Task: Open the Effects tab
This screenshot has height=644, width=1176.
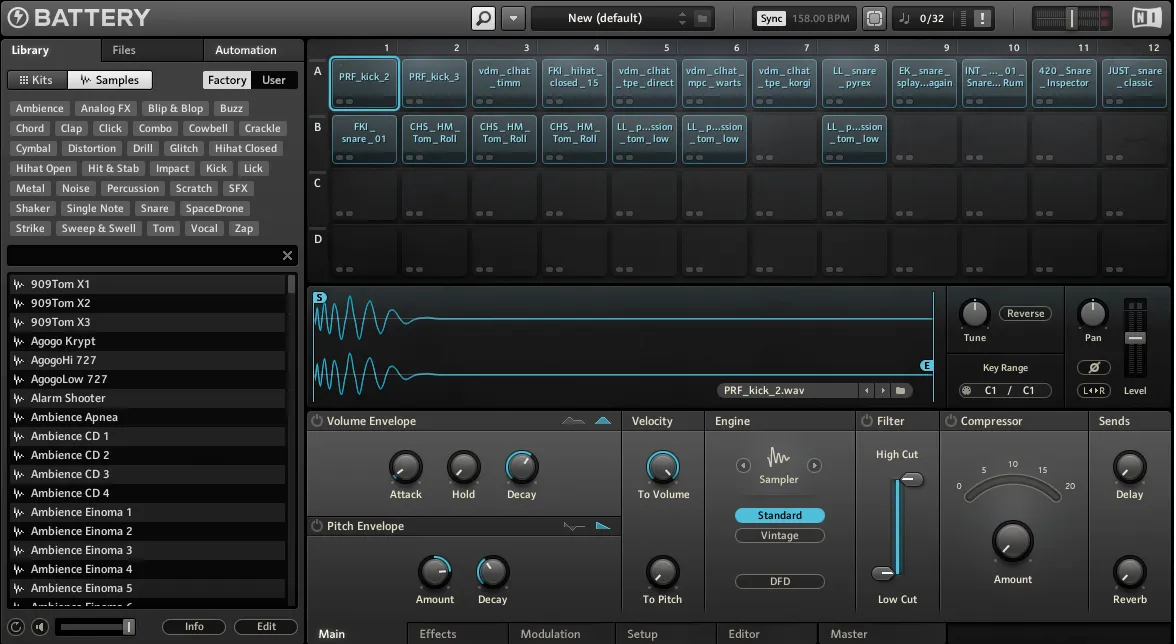Action: pyautogui.click(x=438, y=634)
